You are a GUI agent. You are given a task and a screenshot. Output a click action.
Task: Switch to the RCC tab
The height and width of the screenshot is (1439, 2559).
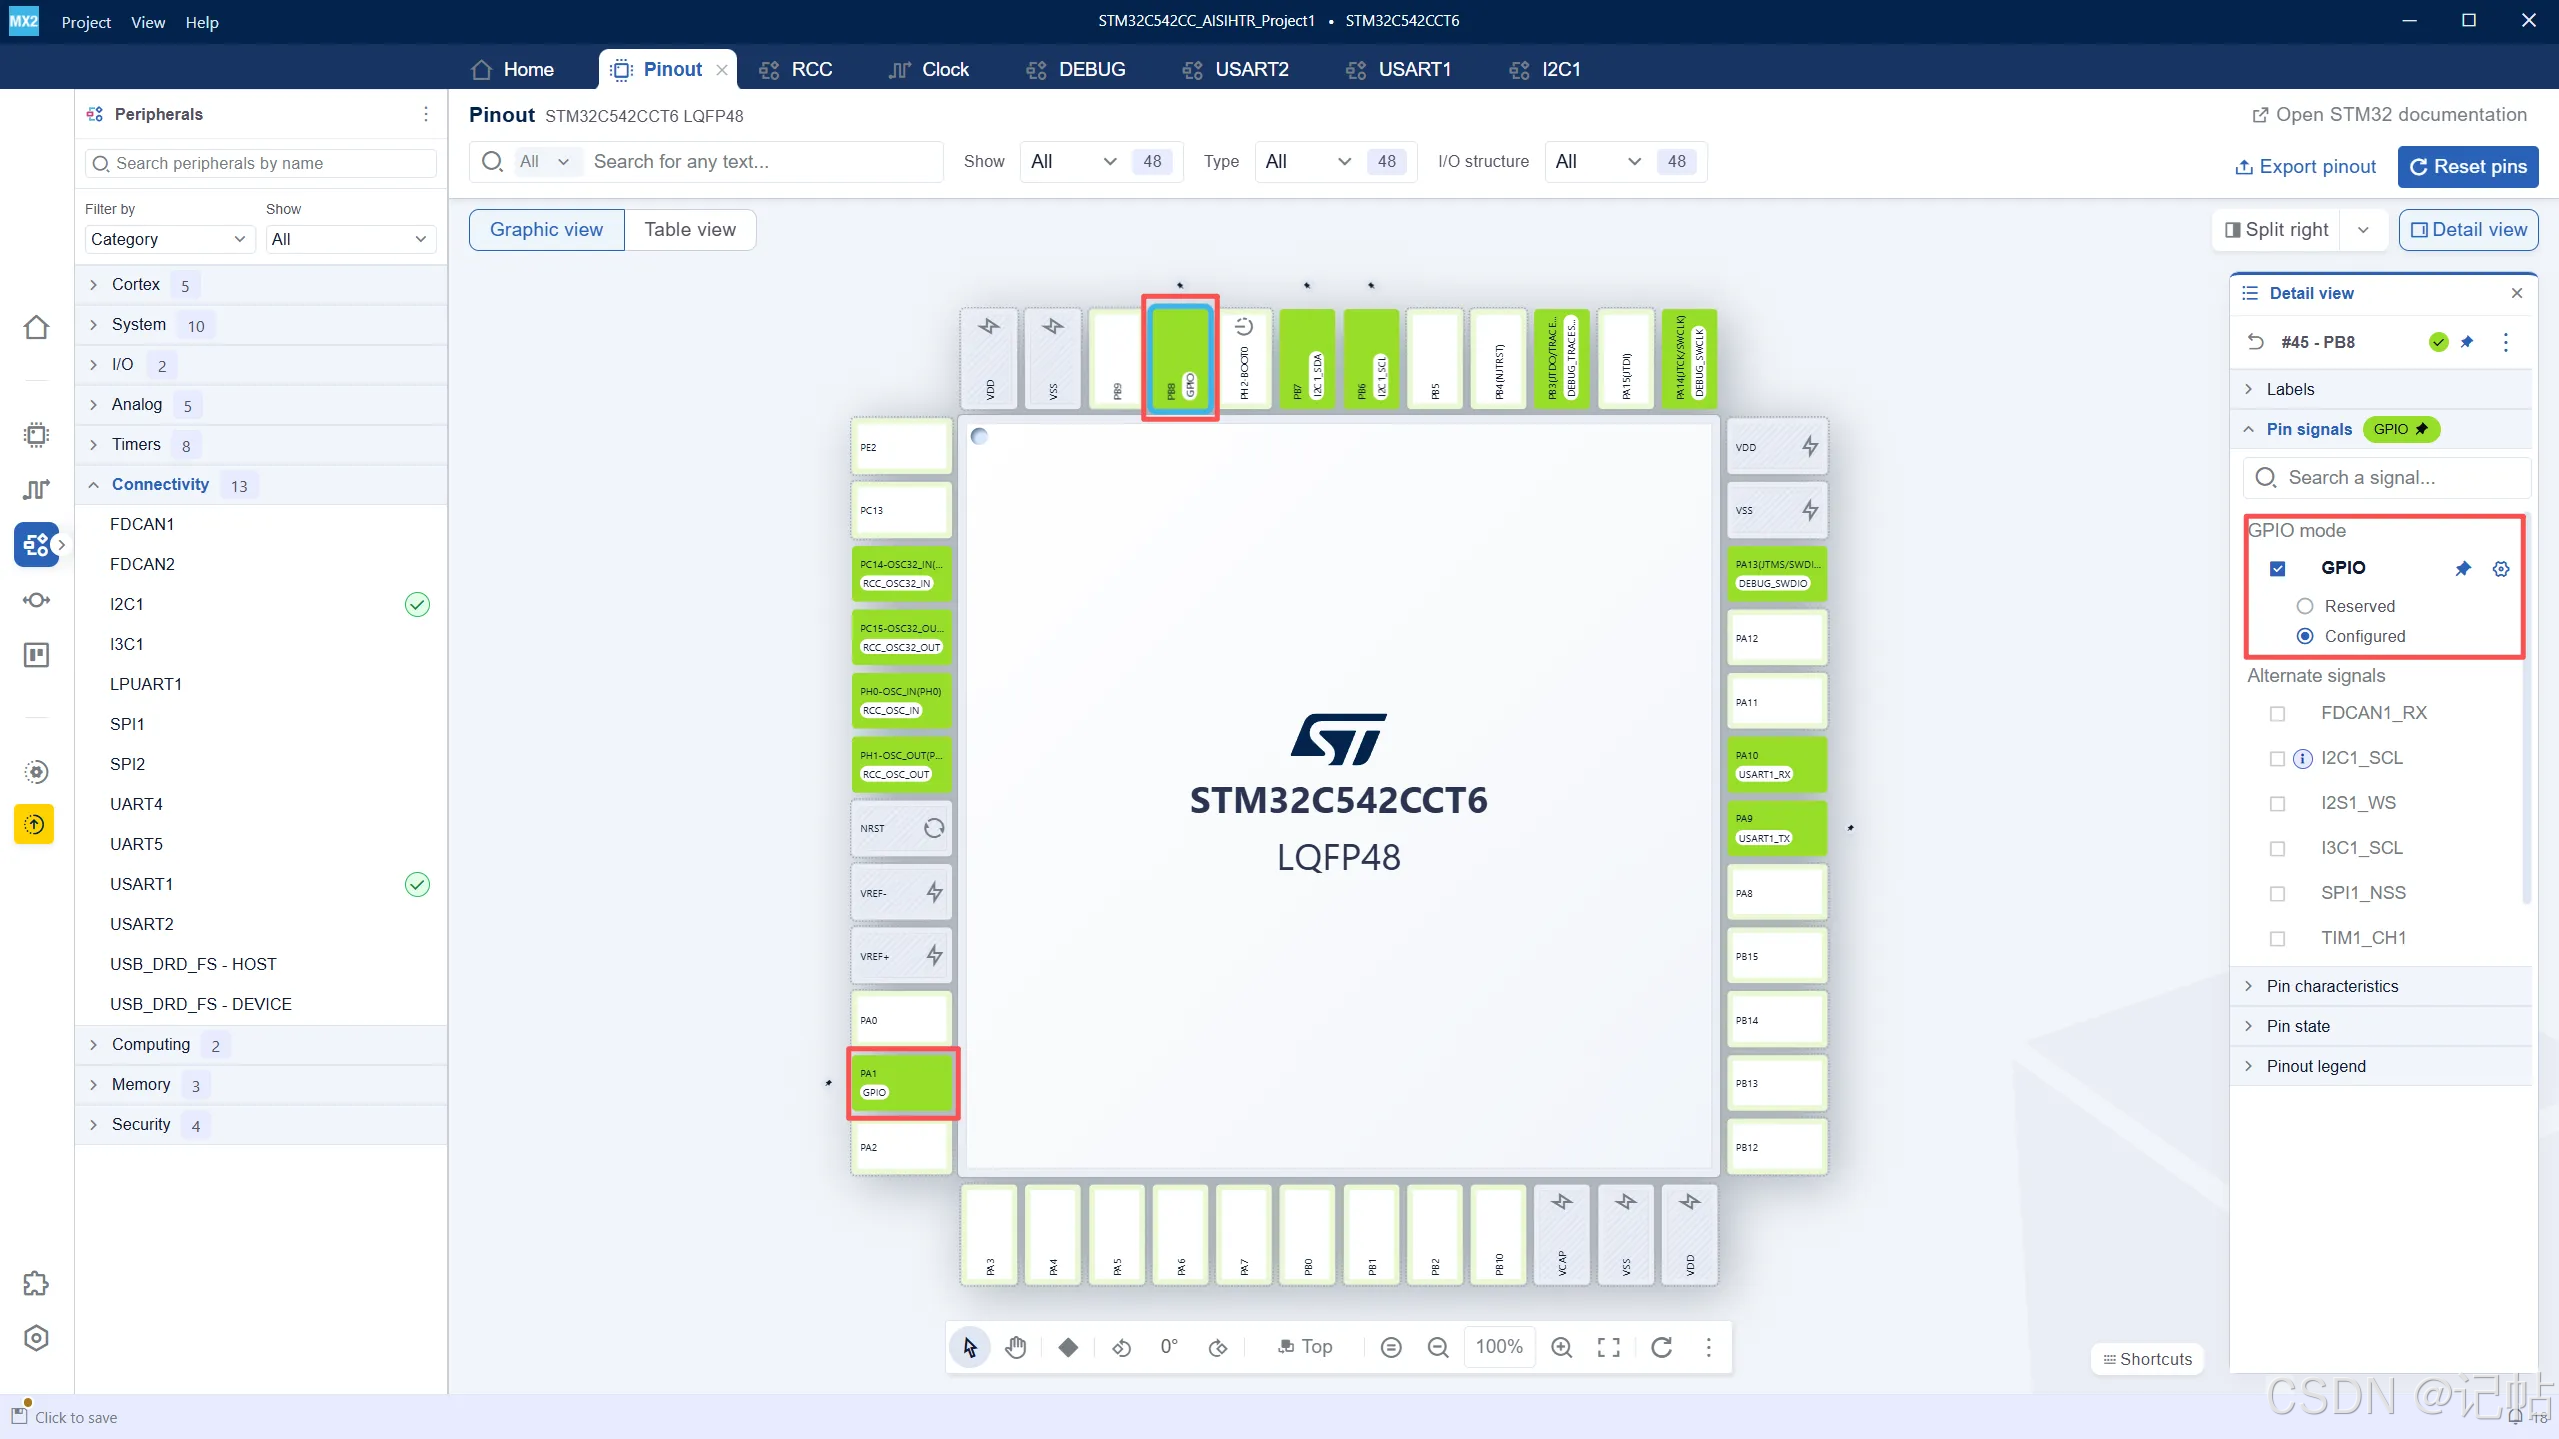coord(795,69)
